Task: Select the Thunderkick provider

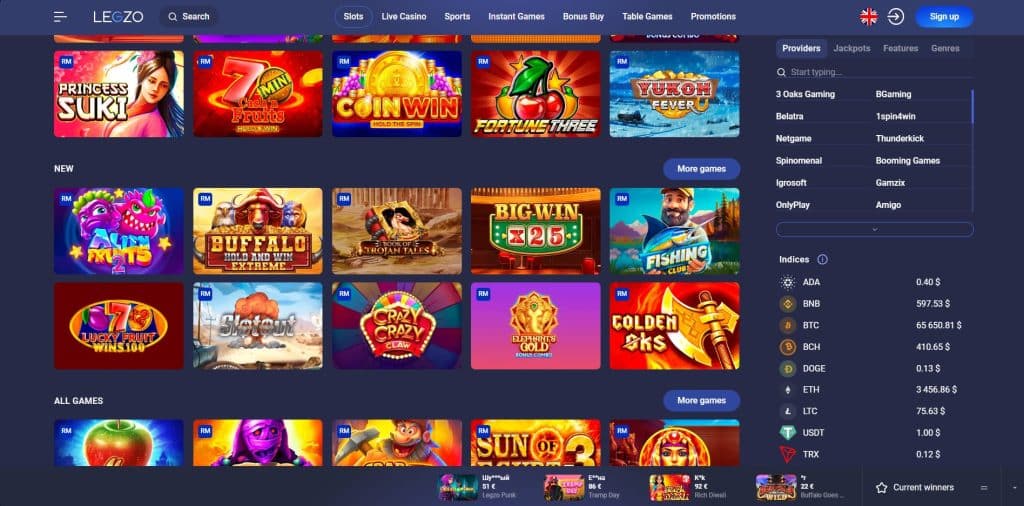Action: pos(899,138)
